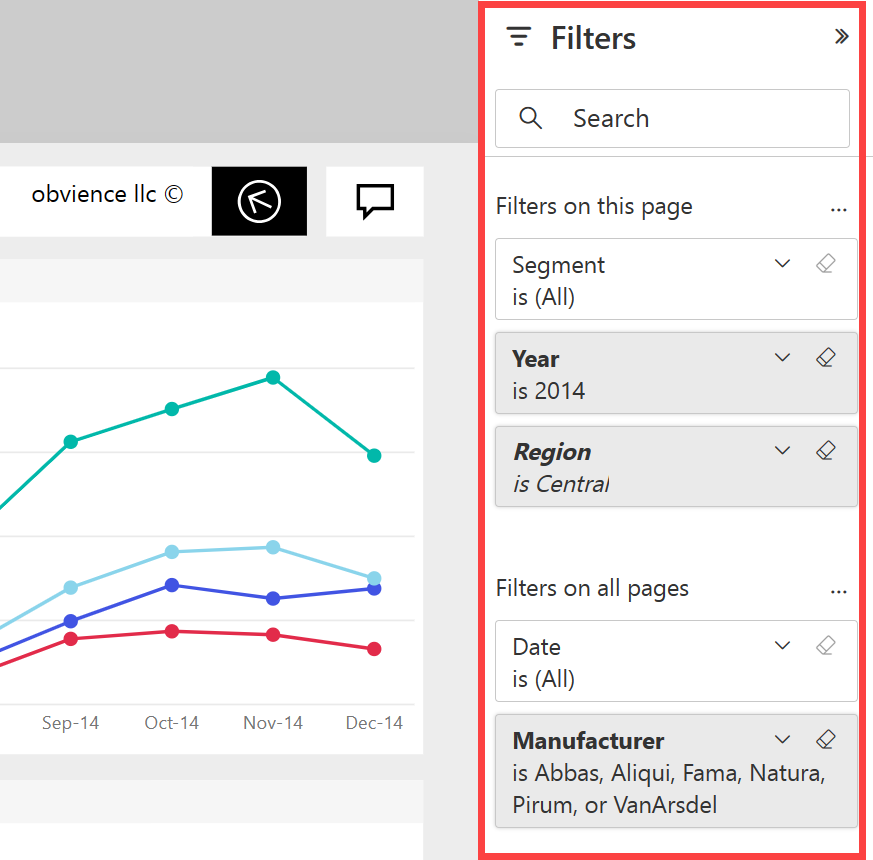Click the obvience llc copyright text
The height and width of the screenshot is (860, 873).
(x=106, y=194)
